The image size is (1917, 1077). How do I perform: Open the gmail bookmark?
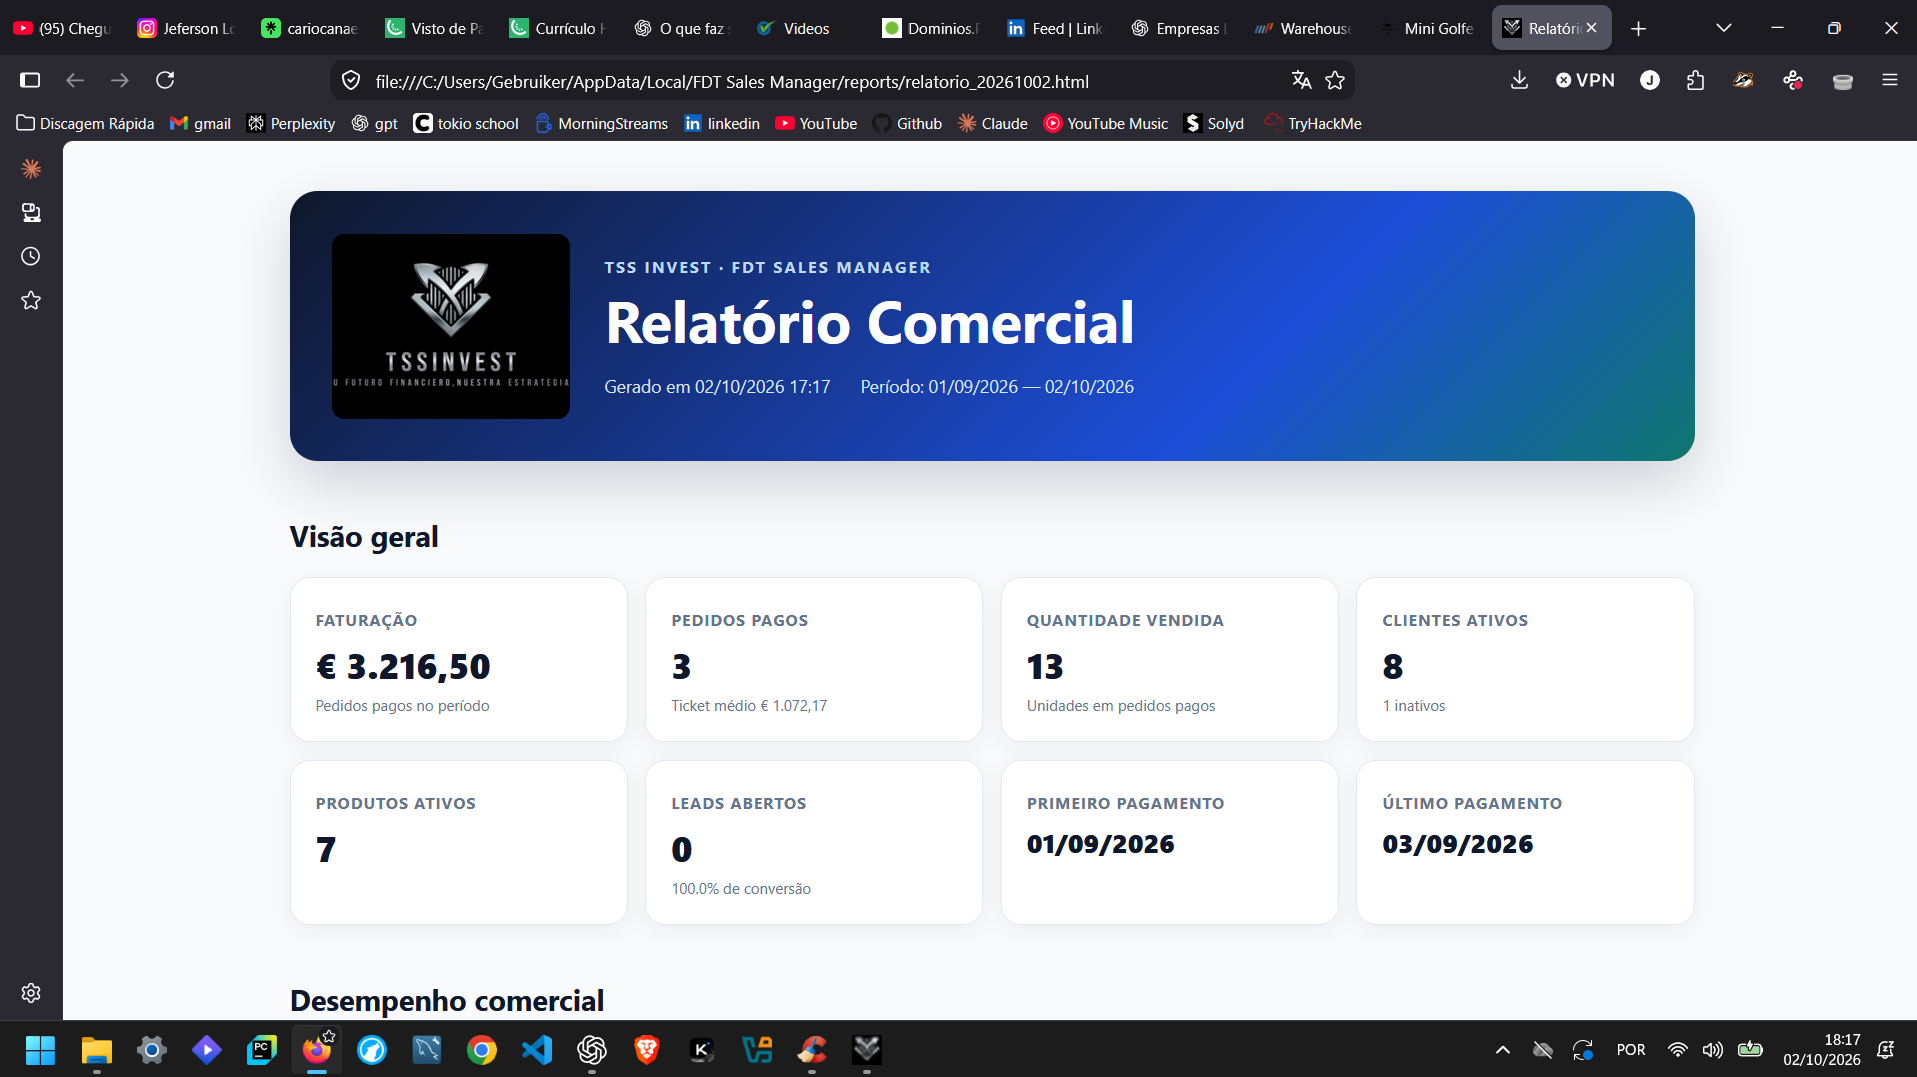click(201, 123)
